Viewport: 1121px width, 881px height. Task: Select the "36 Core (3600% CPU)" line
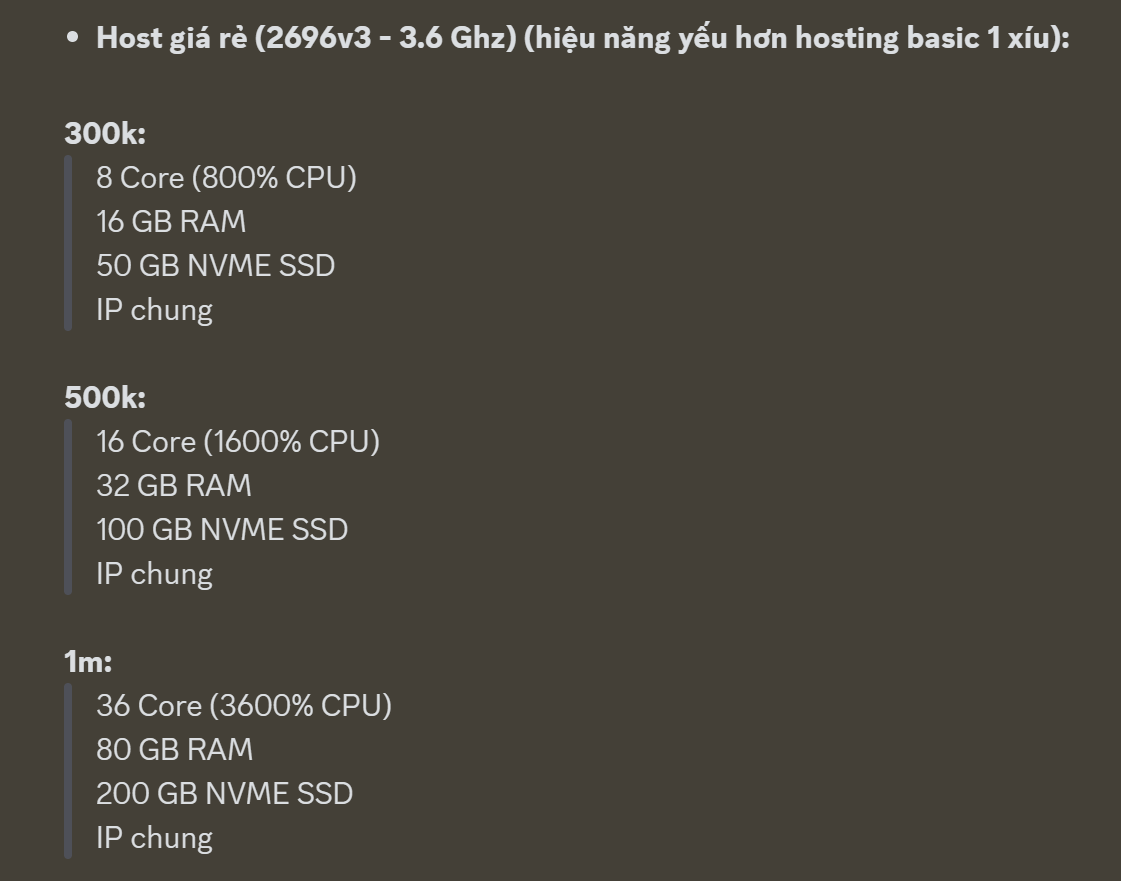point(244,706)
